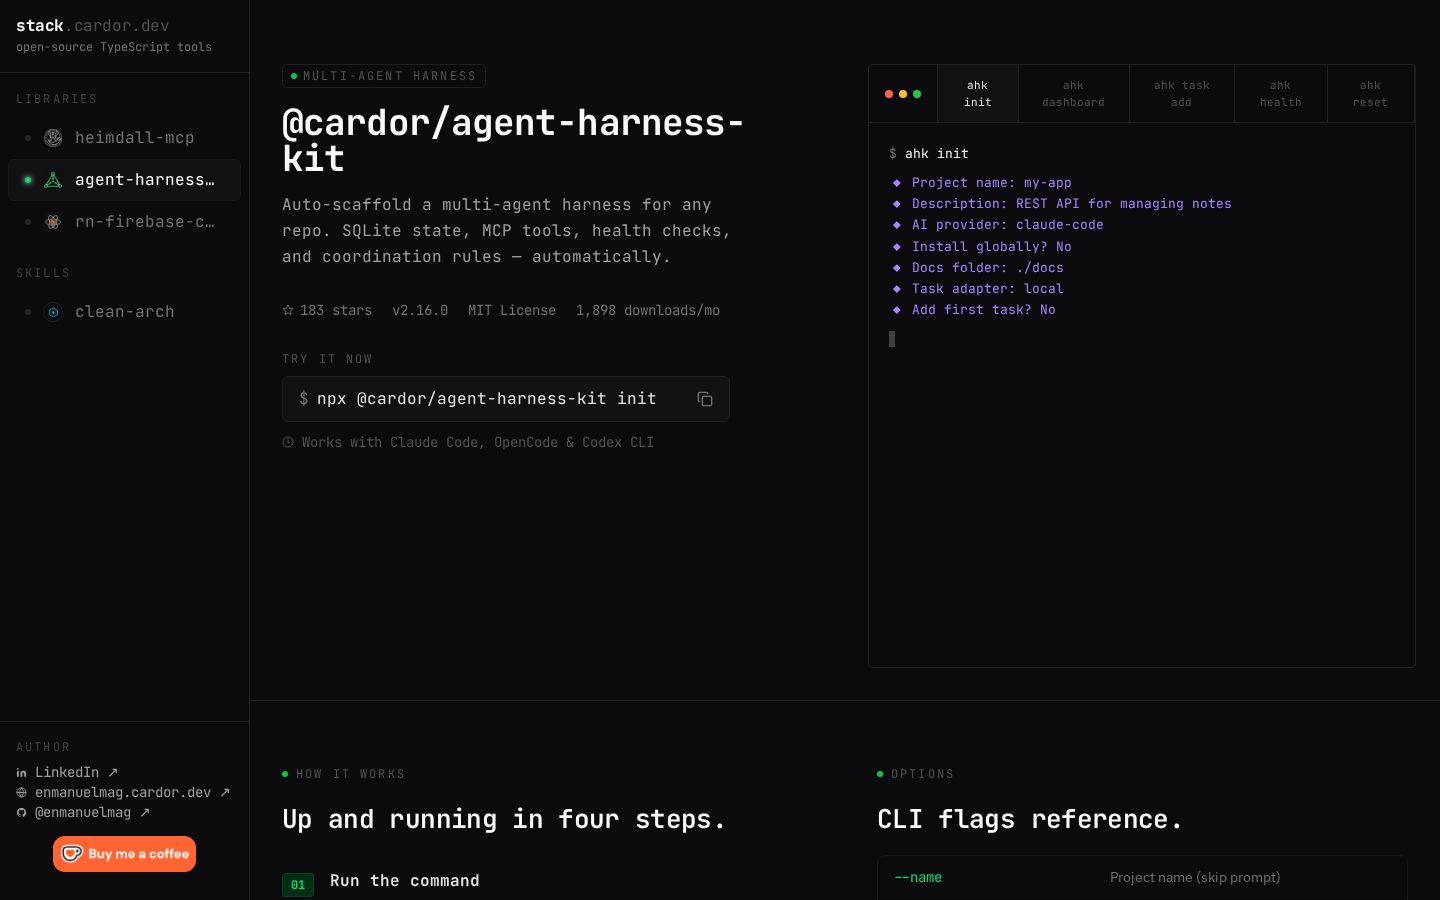Click the stack.cardor.dev site logo

coord(93,26)
